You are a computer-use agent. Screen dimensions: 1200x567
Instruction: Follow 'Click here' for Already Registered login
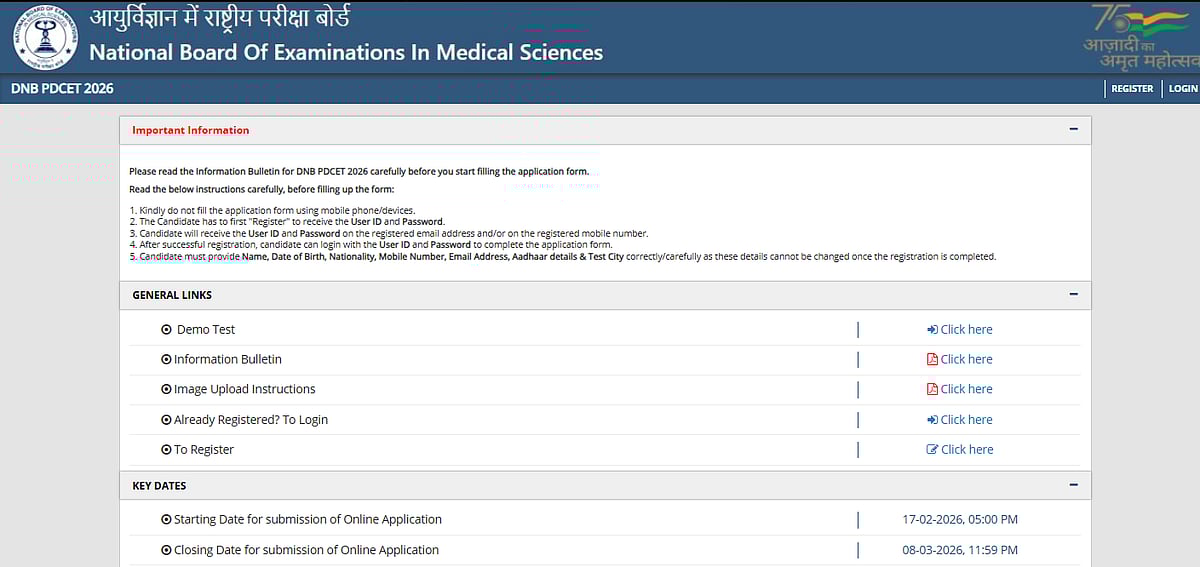[x=966, y=420]
